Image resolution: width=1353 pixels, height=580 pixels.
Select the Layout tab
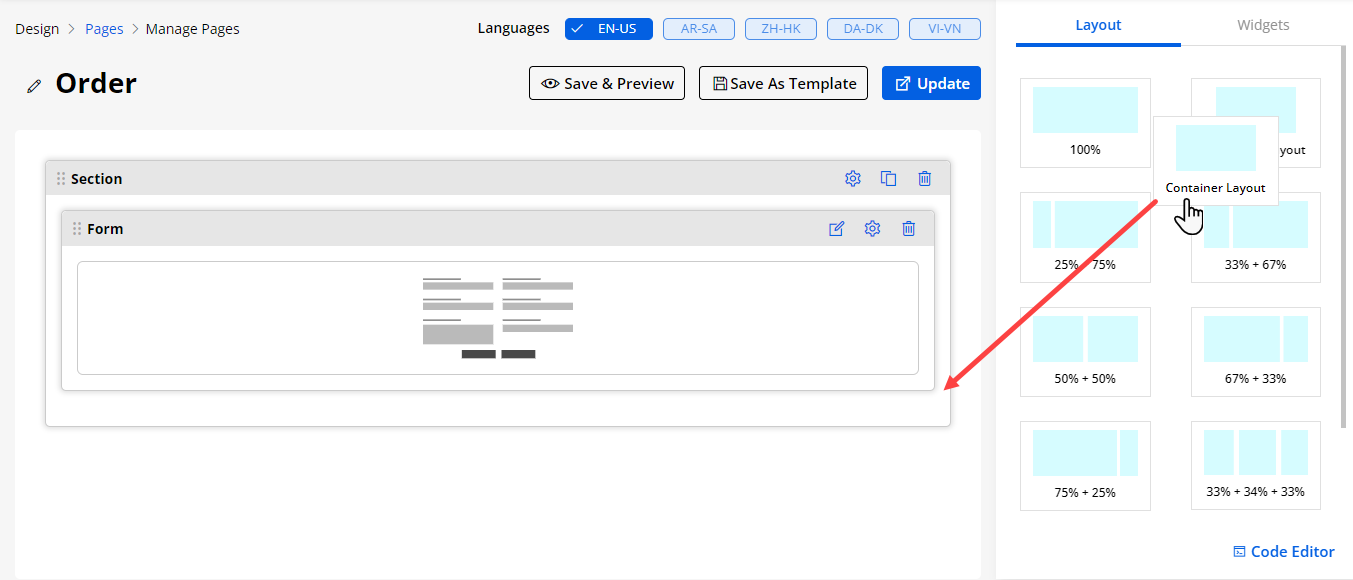click(x=1098, y=25)
